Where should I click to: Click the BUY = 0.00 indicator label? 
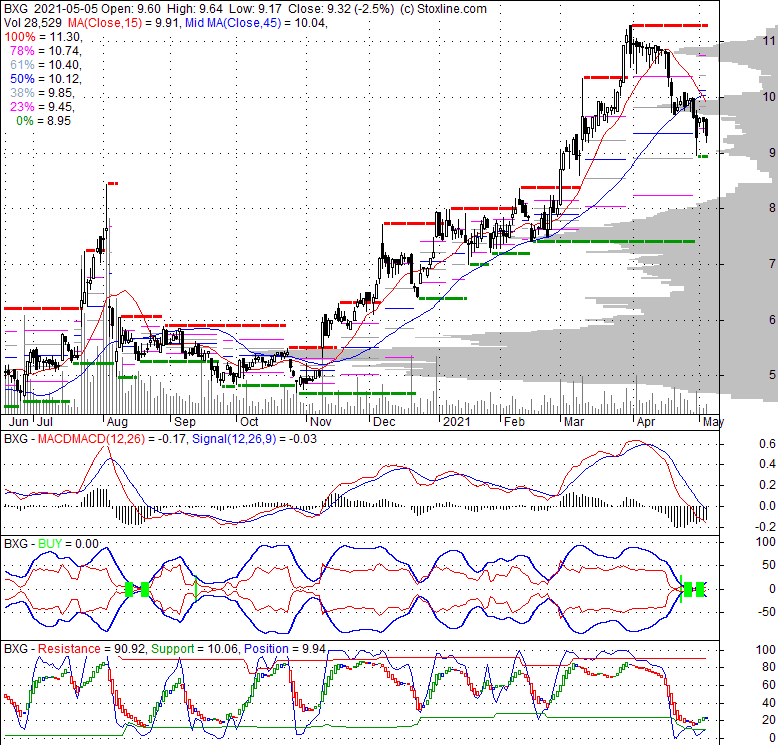pos(68,544)
